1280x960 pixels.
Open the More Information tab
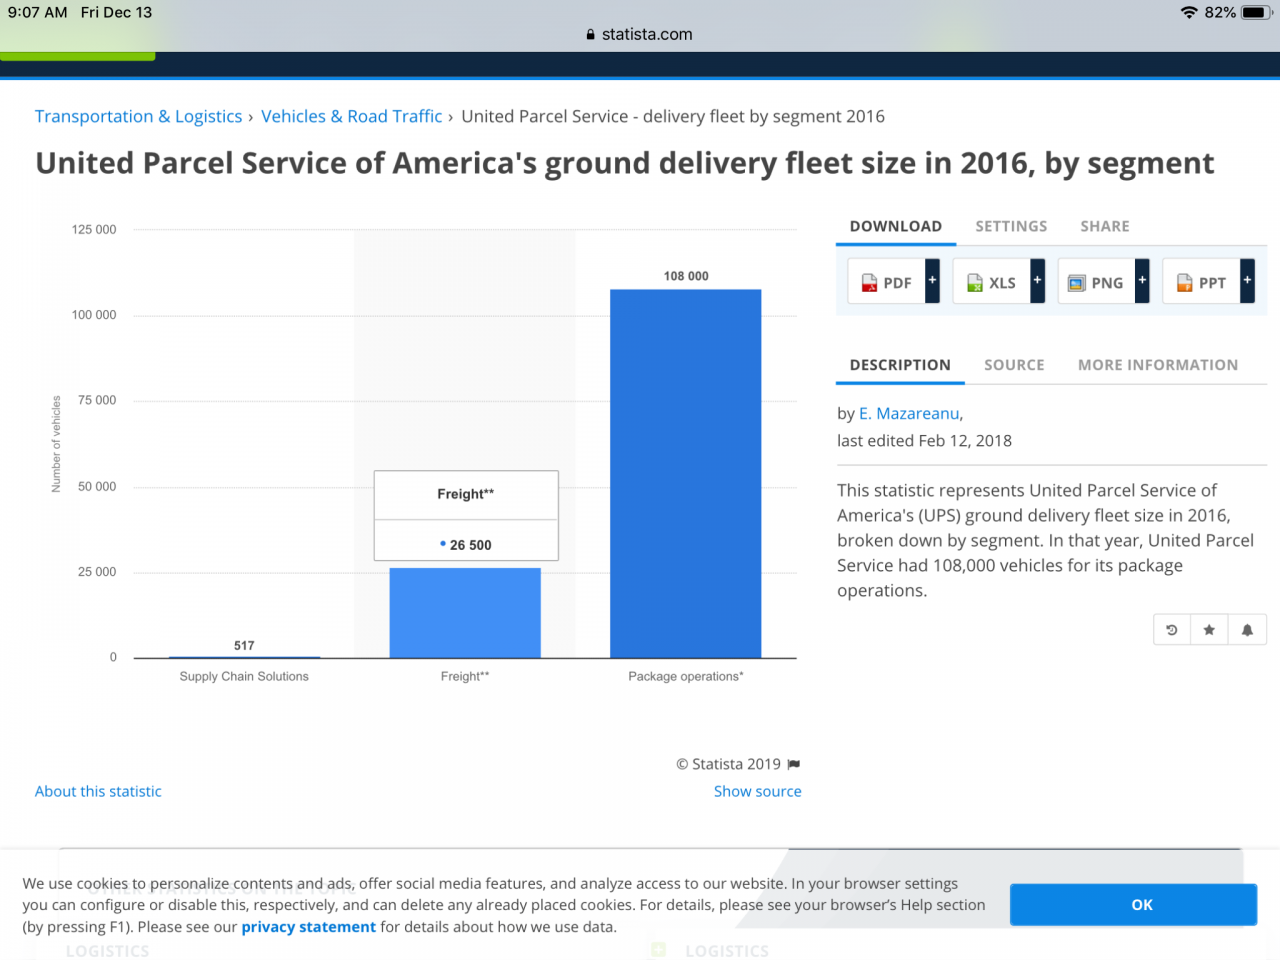(1158, 365)
